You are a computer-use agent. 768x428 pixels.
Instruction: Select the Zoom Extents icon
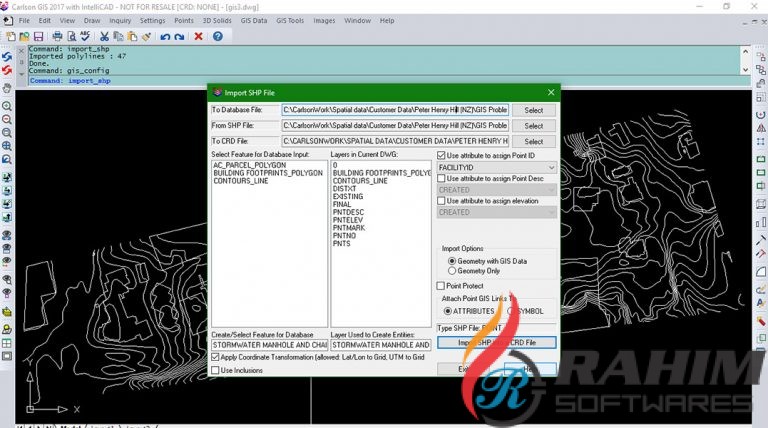pyautogui.click(x=7, y=146)
